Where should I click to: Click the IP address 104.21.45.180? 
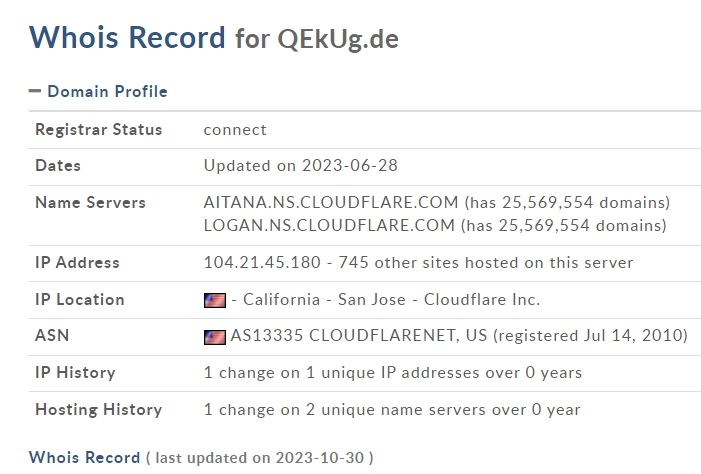pyautogui.click(x=262, y=262)
